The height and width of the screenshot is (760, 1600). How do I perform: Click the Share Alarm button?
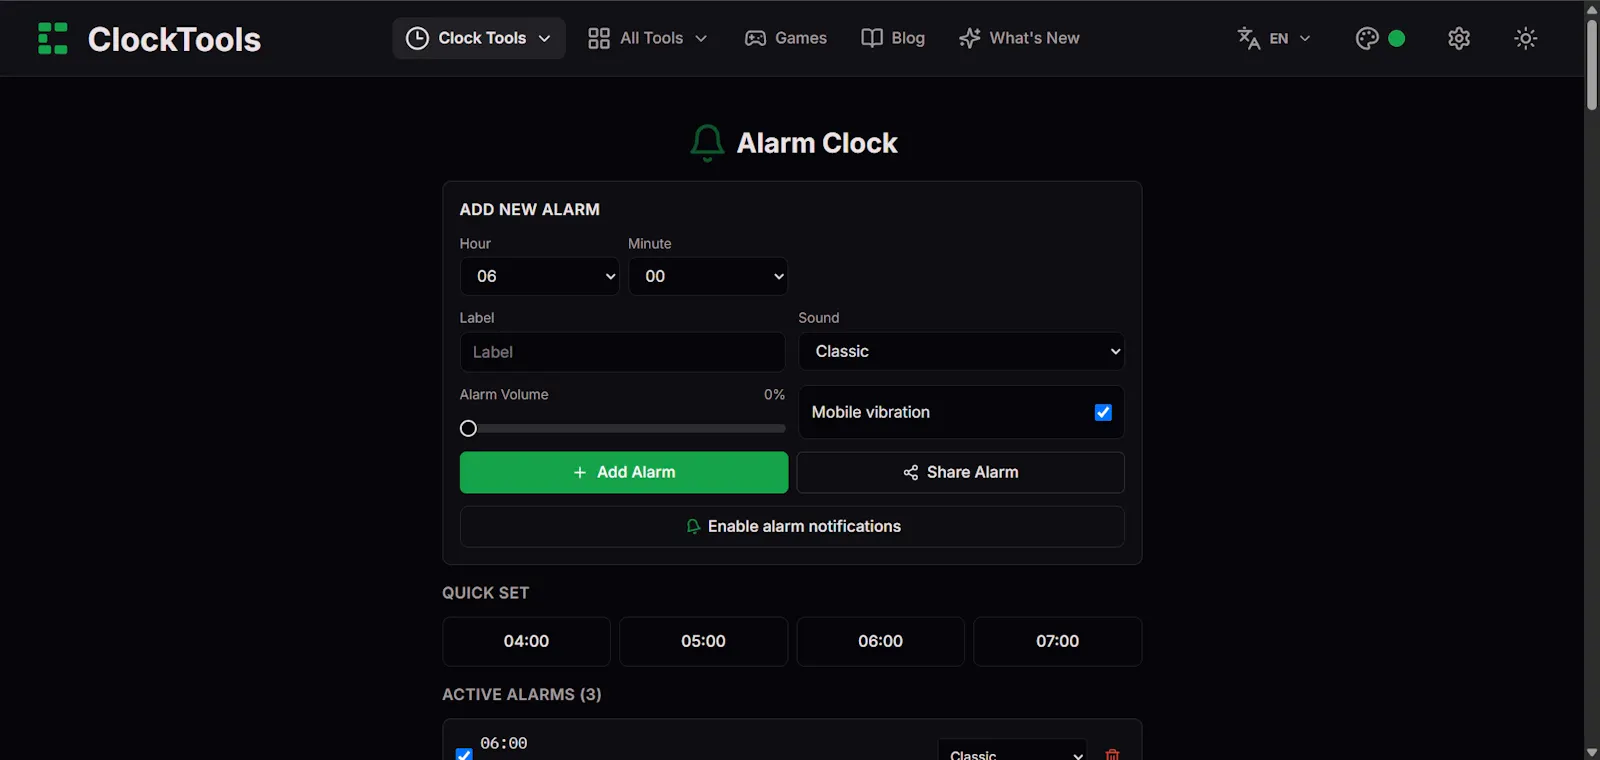961,472
